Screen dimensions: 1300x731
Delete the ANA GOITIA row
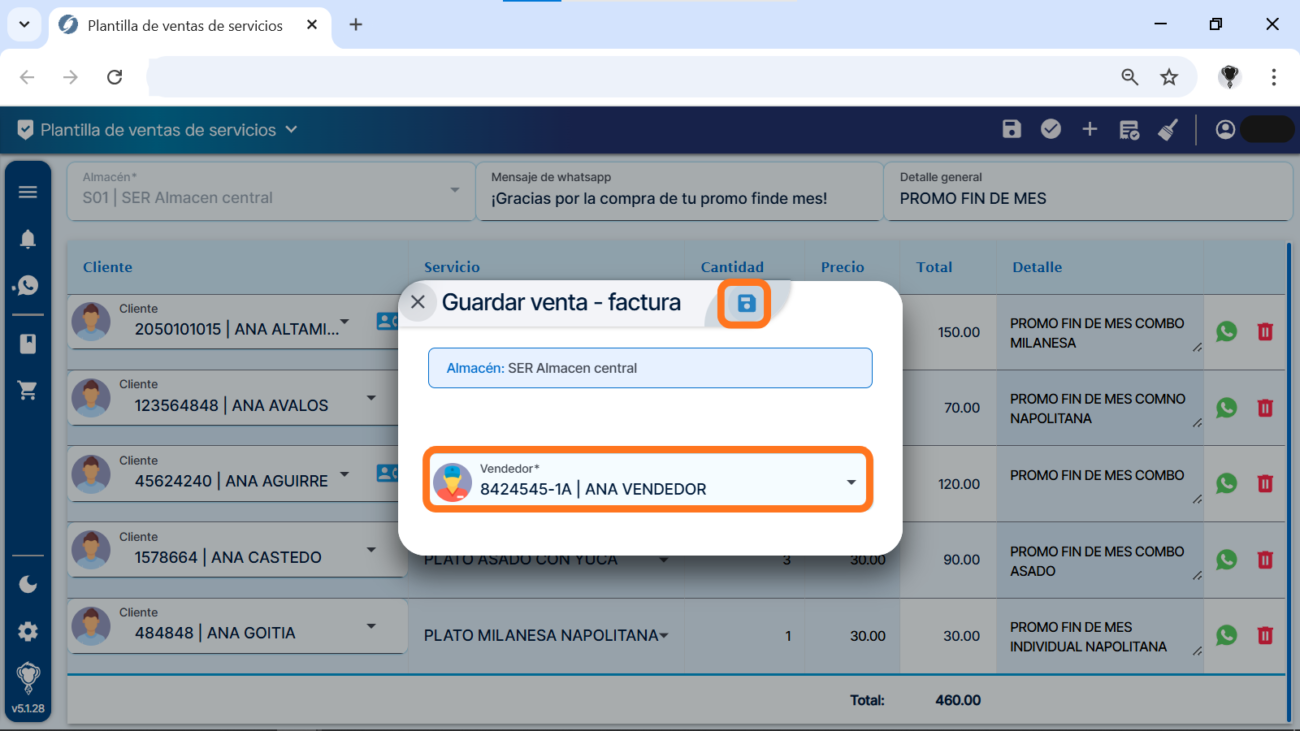pos(1265,635)
